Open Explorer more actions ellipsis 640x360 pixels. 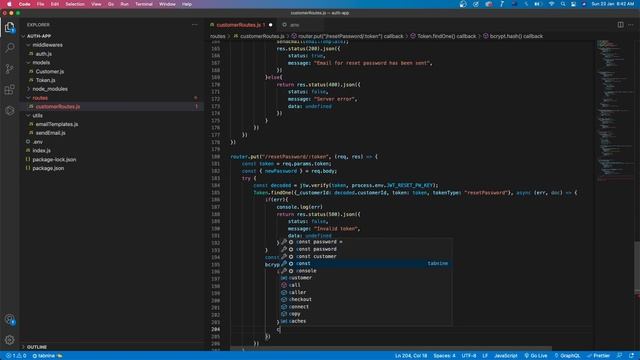pos(195,25)
